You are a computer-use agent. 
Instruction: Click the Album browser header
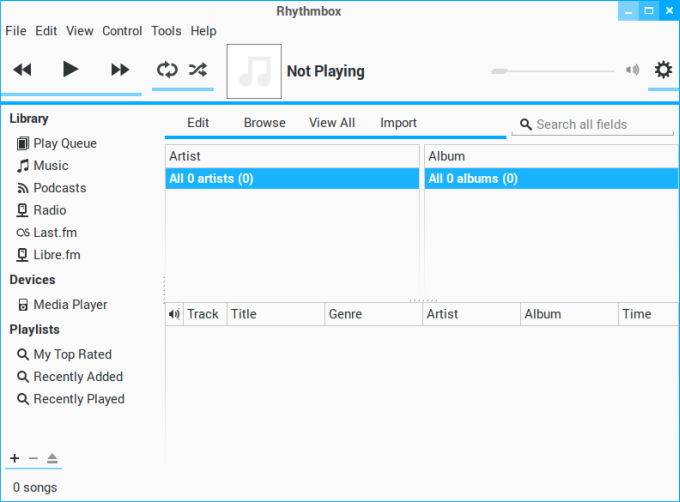coord(551,156)
